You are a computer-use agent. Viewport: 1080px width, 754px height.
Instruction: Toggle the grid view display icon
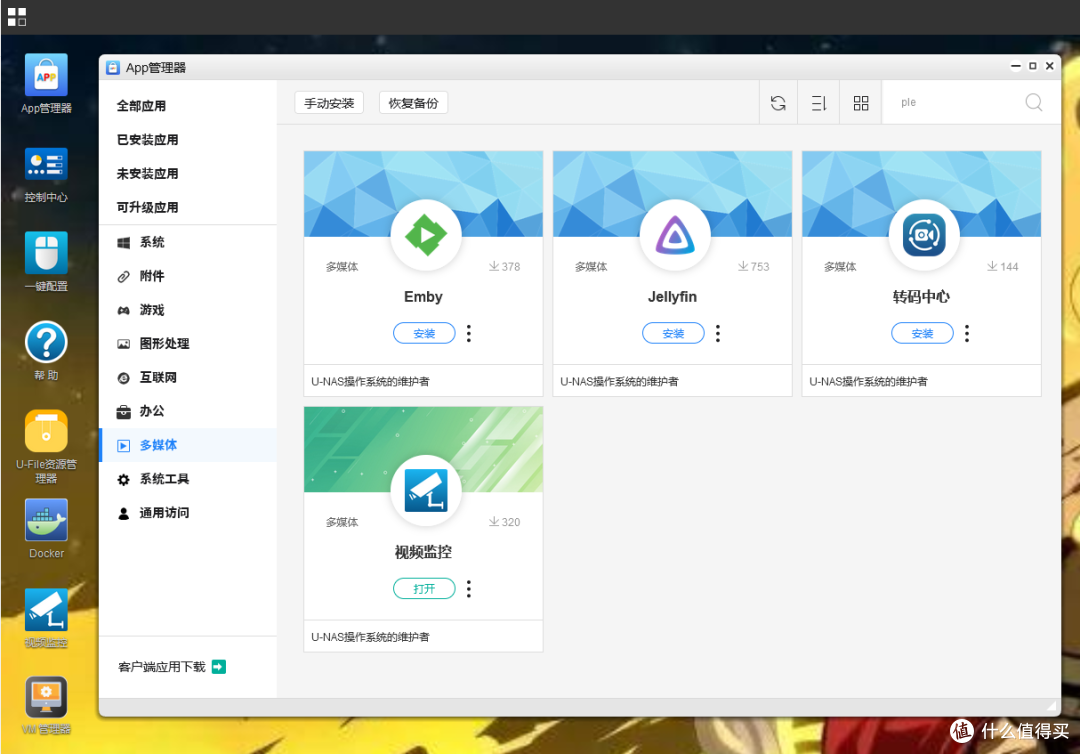tap(860, 102)
